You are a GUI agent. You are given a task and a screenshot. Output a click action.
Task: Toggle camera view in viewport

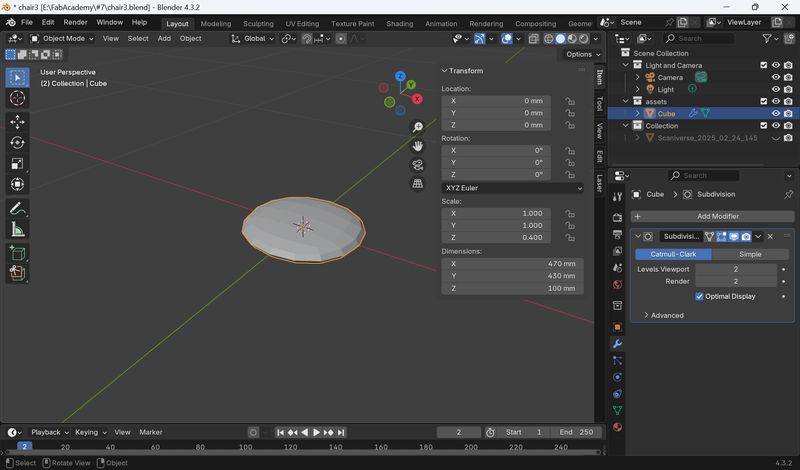click(x=417, y=165)
